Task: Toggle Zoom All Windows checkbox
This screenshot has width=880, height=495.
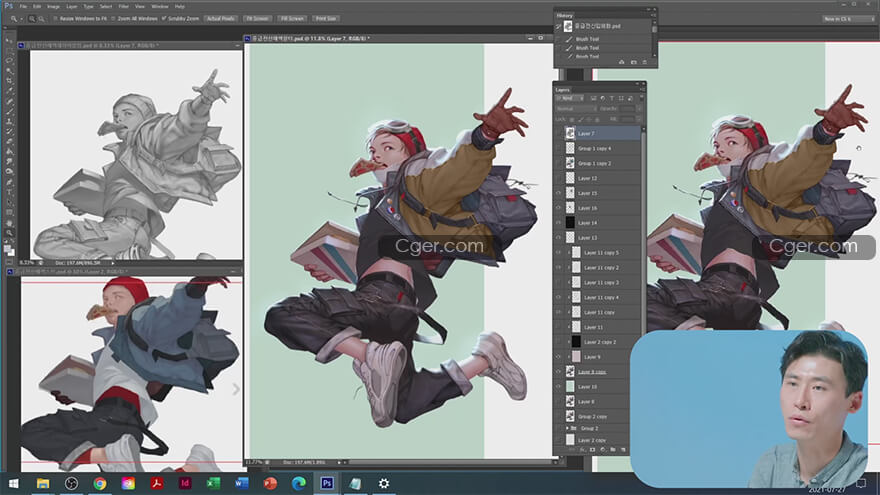Action: [113, 19]
